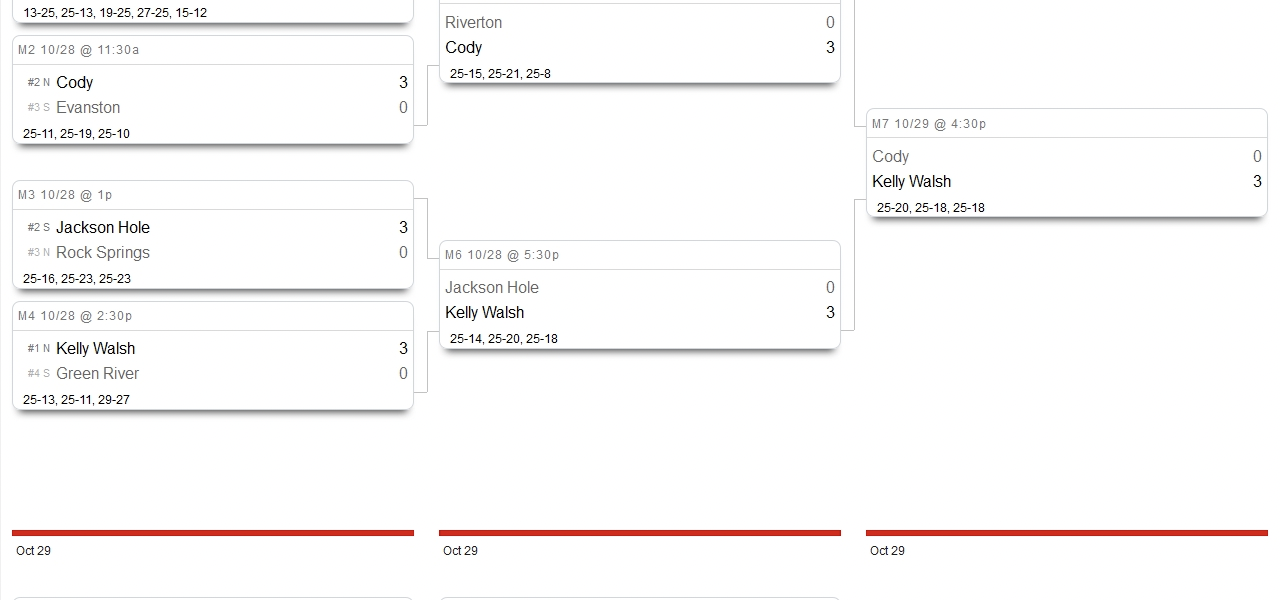
Task: Click set scores 25-20, 25-18, 25-18
Action: 931,208
